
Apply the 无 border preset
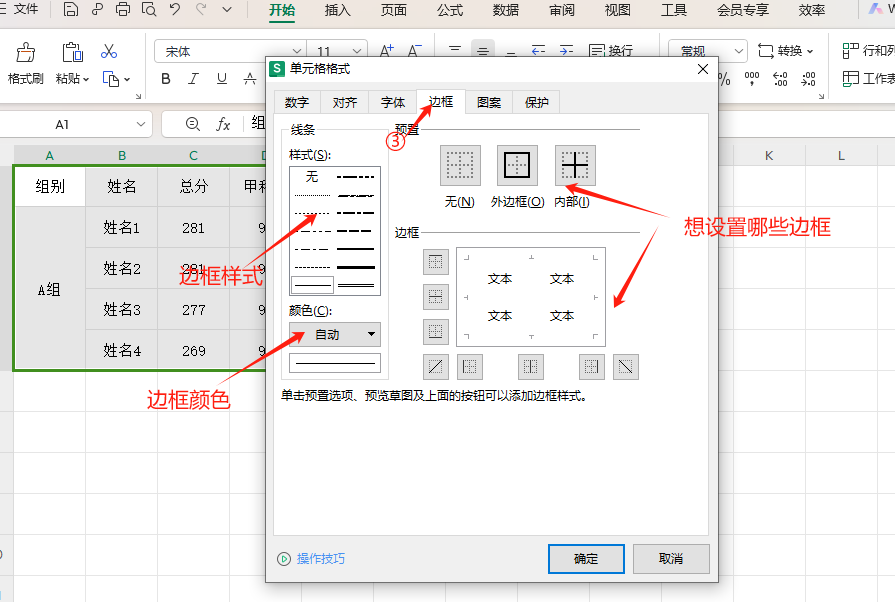pyautogui.click(x=460, y=165)
